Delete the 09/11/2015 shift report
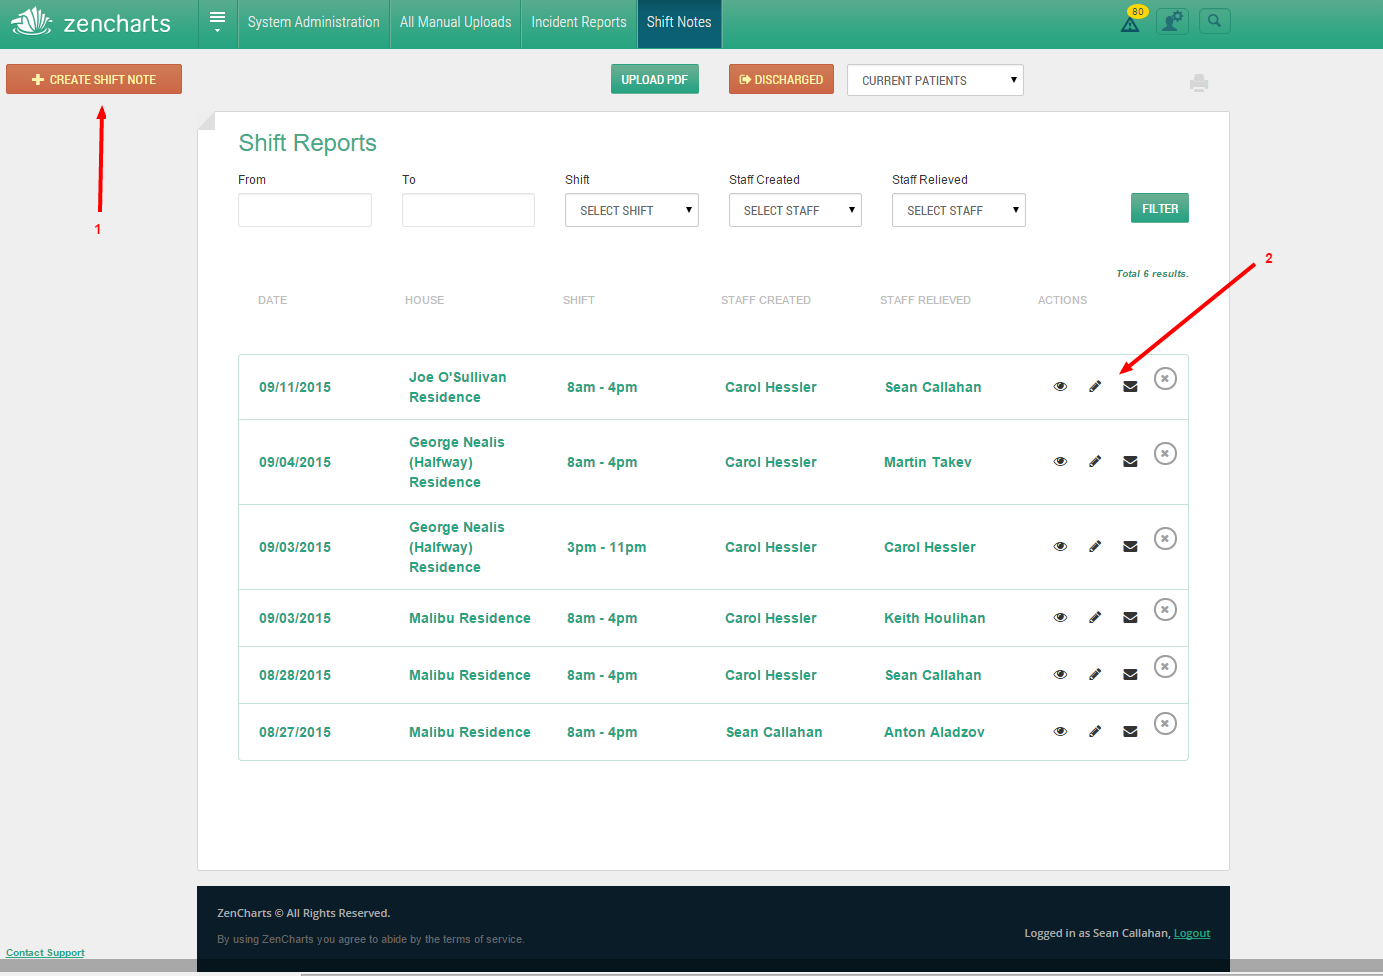The image size is (1383, 976). point(1165,379)
